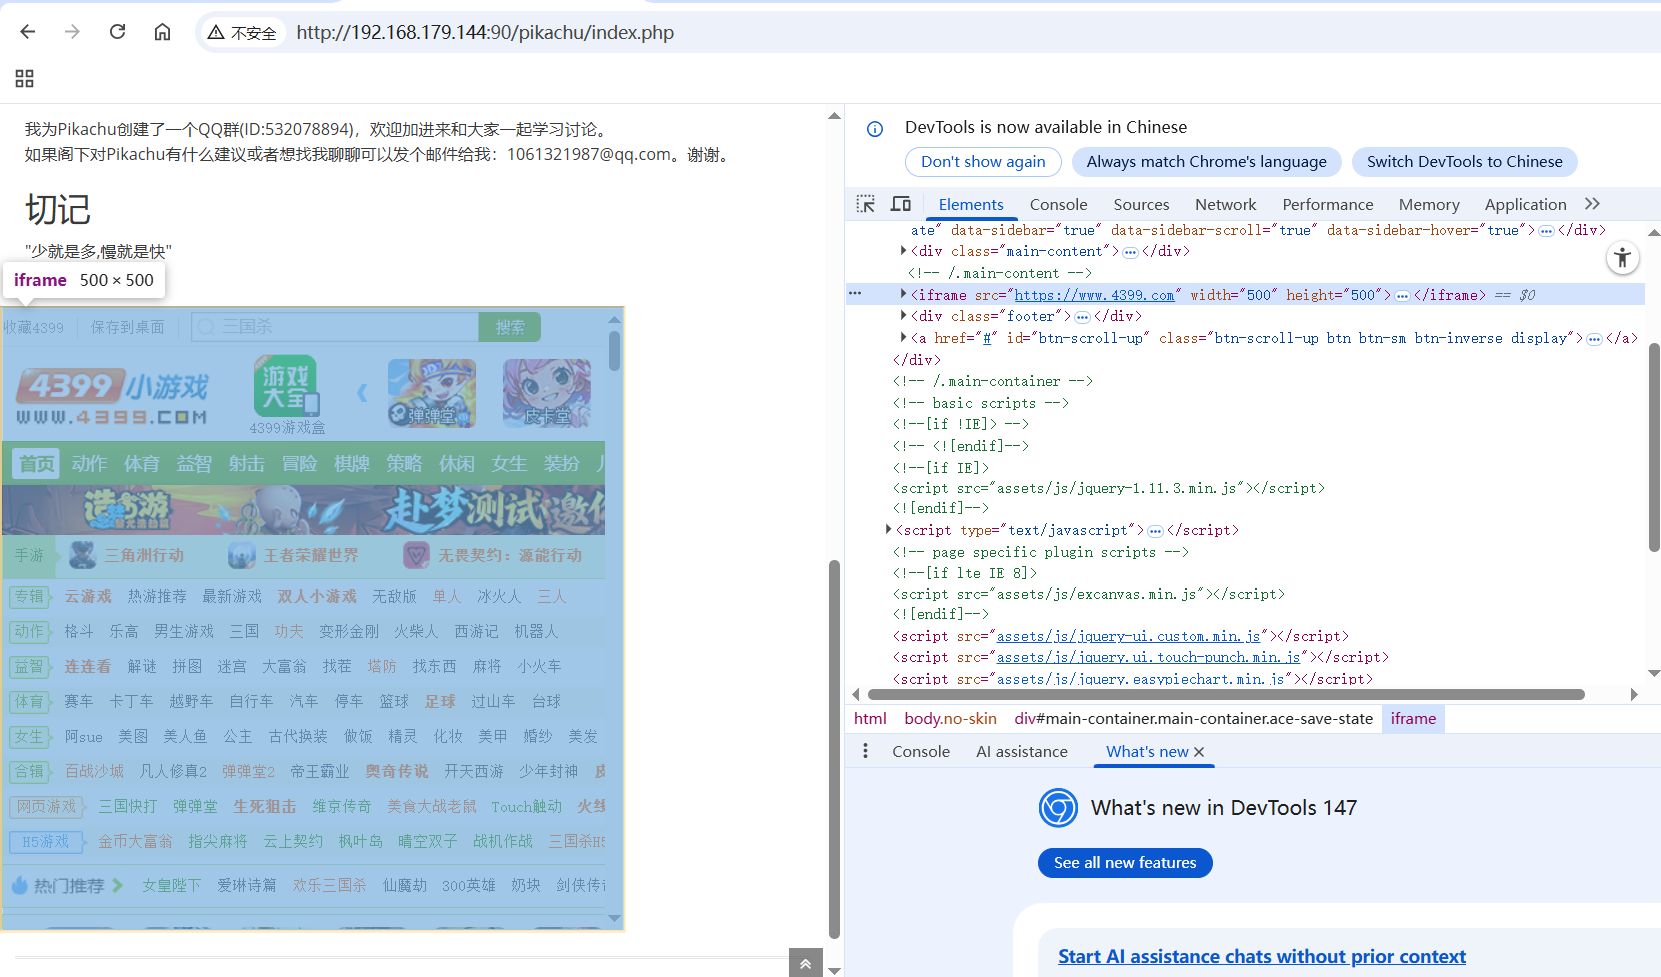
Task: Select the AI assistance drawer tab
Action: [1022, 751]
